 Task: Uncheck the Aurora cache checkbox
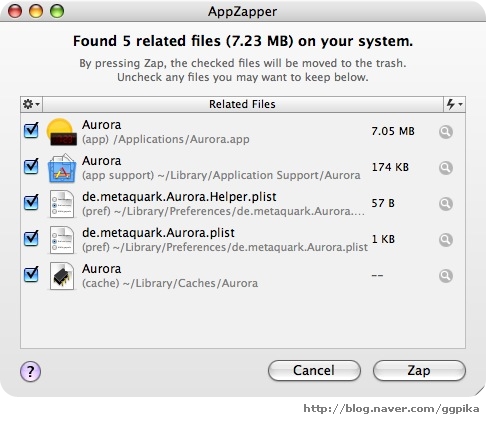coord(31,274)
